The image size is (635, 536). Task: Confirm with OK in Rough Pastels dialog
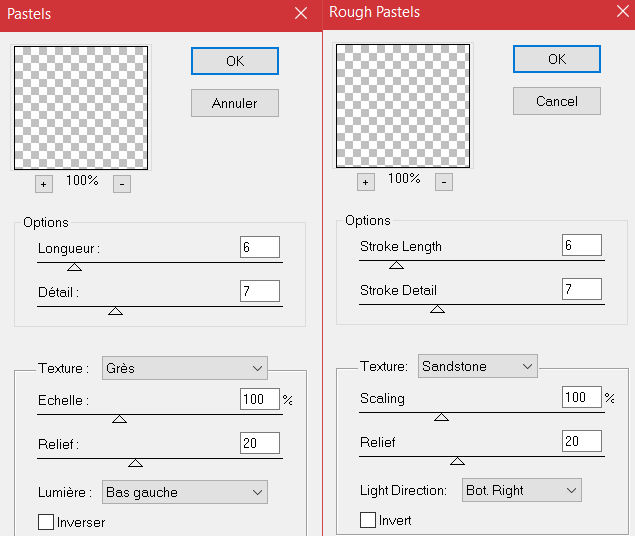tap(556, 59)
